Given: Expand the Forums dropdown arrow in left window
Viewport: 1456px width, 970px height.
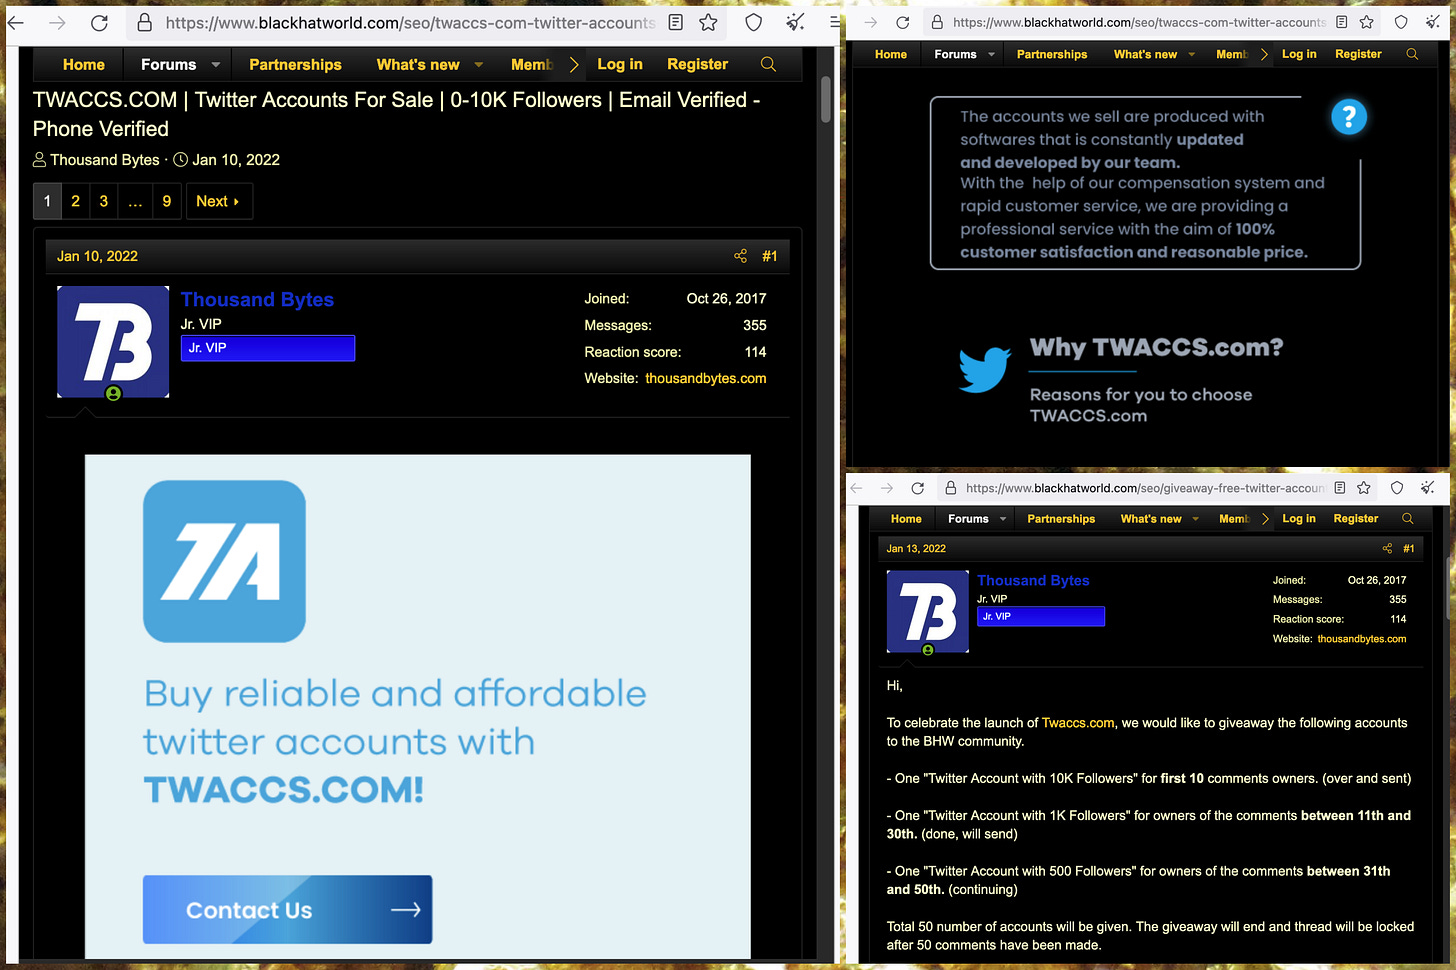Looking at the screenshot, I should pyautogui.click(x=216, y=64).
